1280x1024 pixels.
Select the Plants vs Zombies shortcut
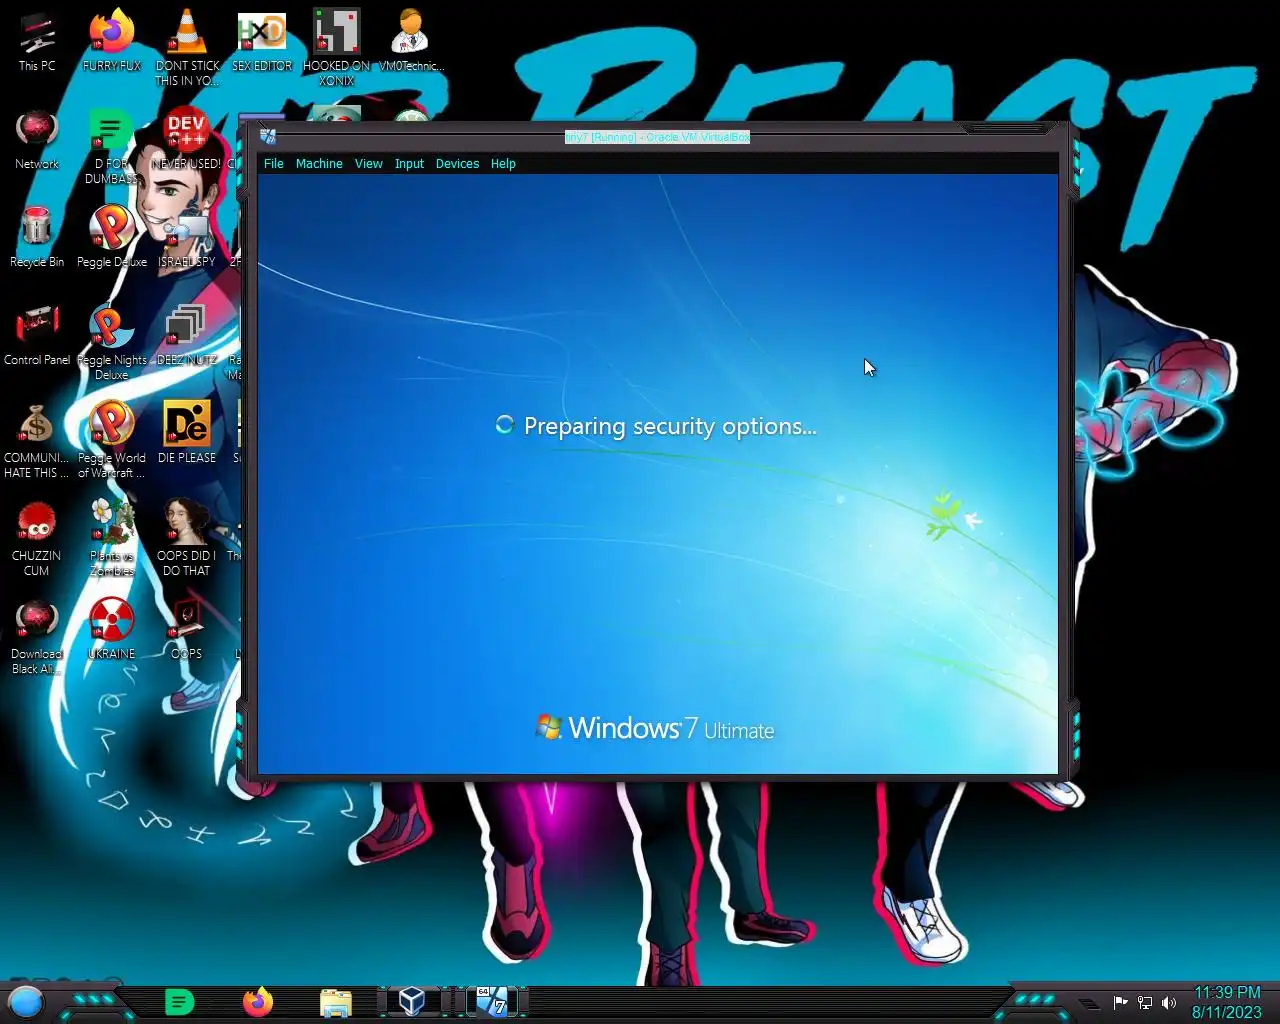[x=112, y=538]
